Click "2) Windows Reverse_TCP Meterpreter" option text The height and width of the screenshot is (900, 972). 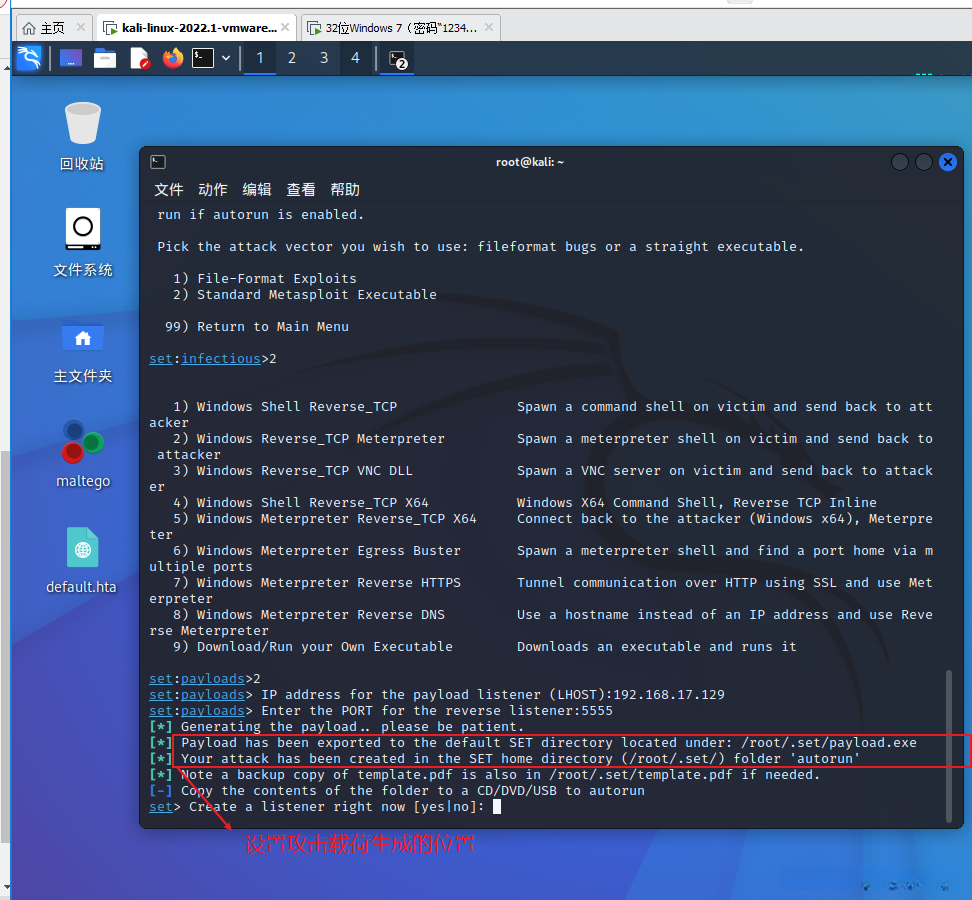(309, 439)
